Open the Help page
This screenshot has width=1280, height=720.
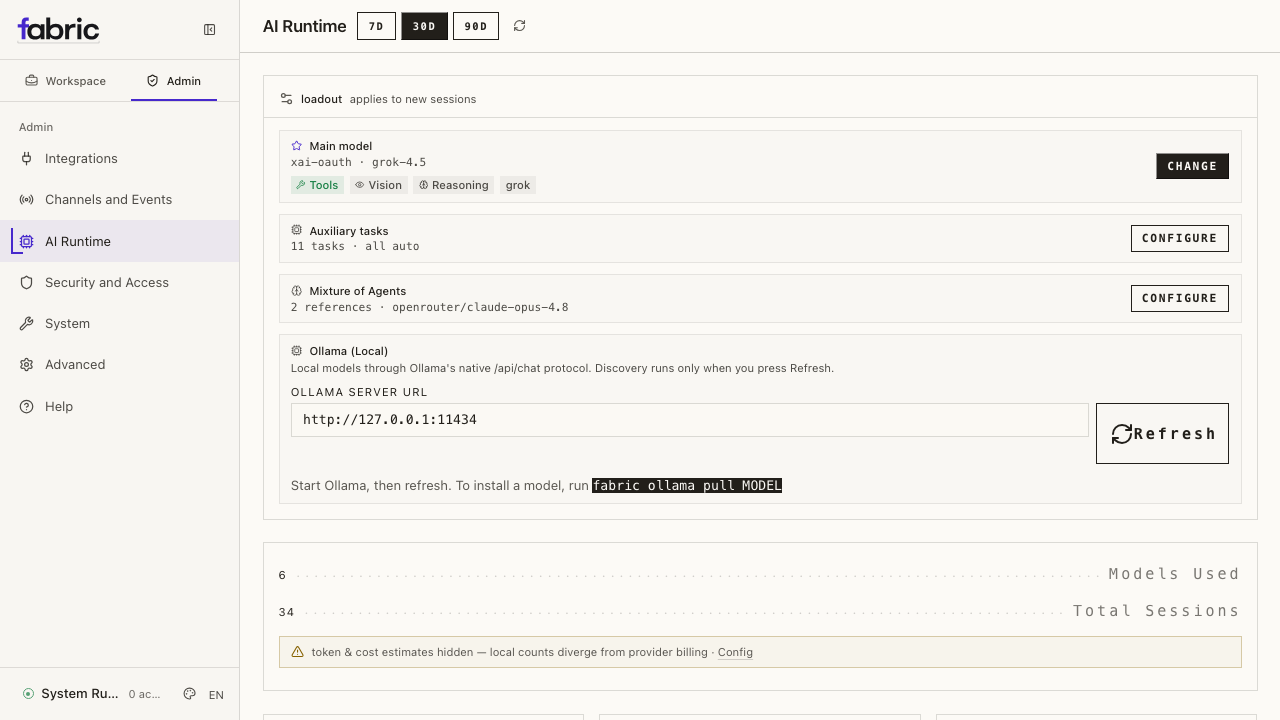coord(119,407)
